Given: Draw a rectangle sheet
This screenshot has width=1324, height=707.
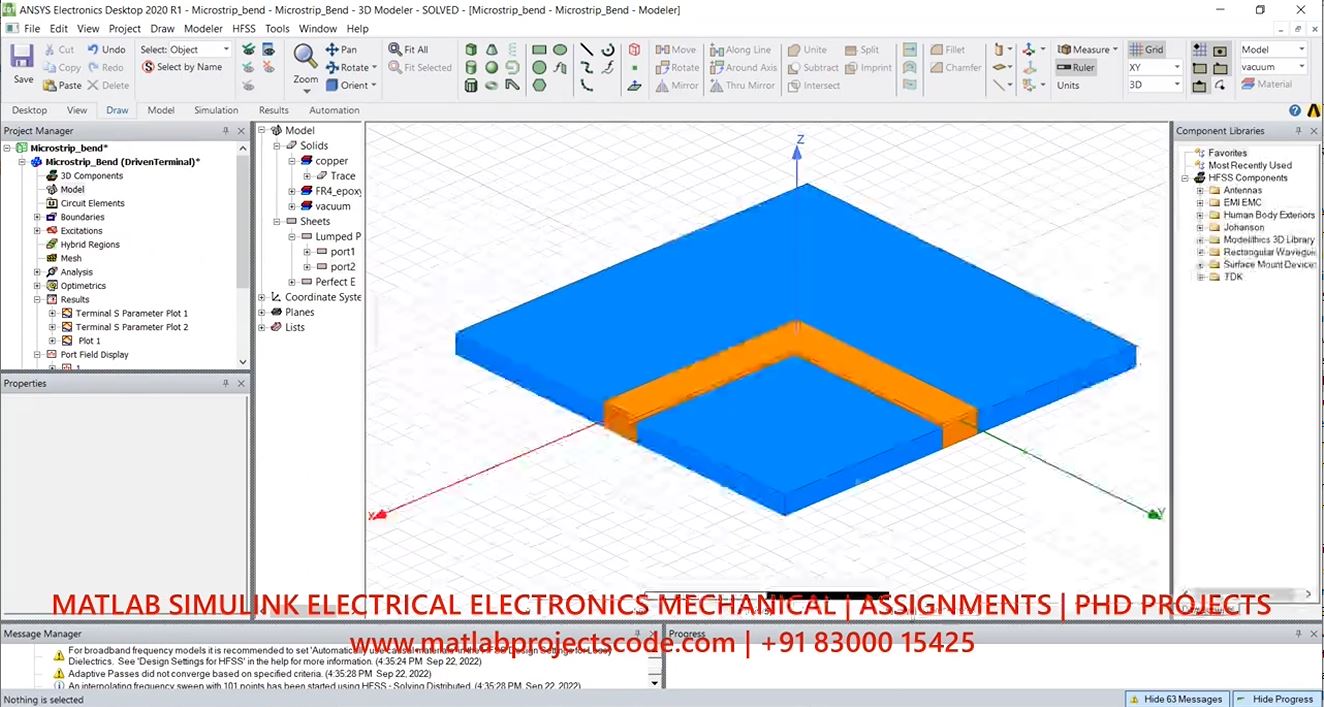Looking at the screenshot, I should pos(539,49).
